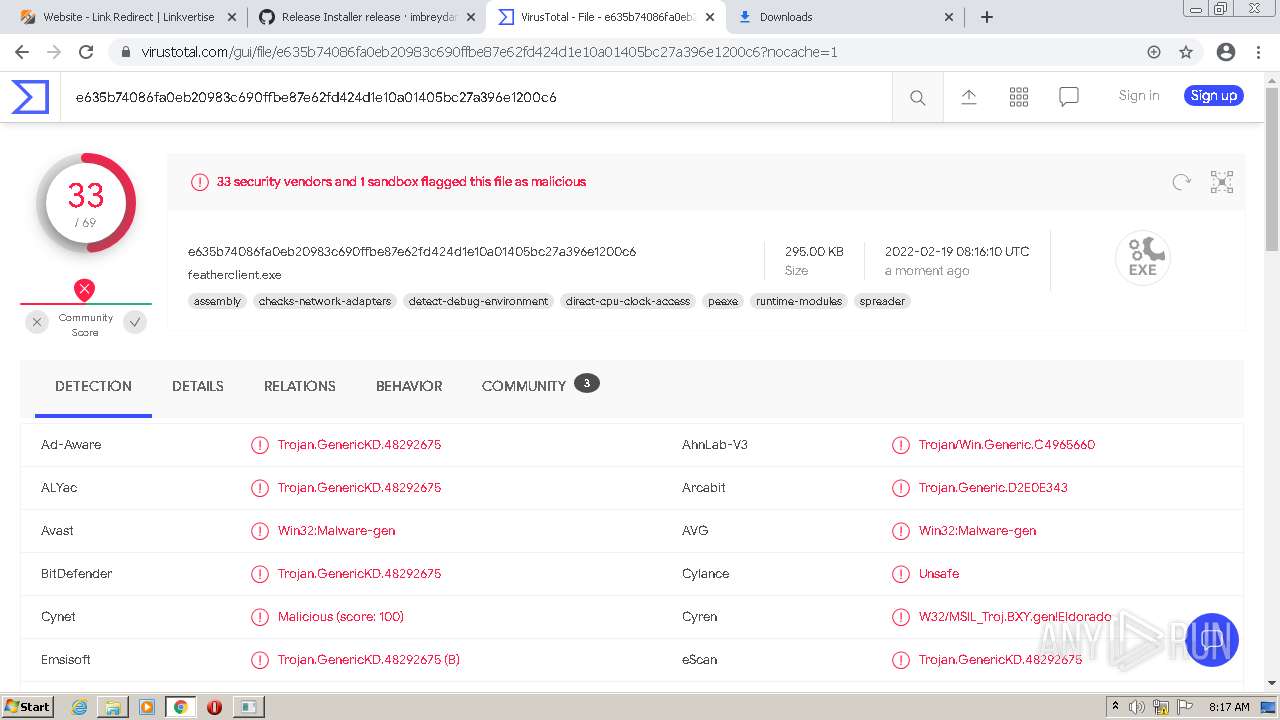Close the GitHub Release Installer tab

point(470,17)
